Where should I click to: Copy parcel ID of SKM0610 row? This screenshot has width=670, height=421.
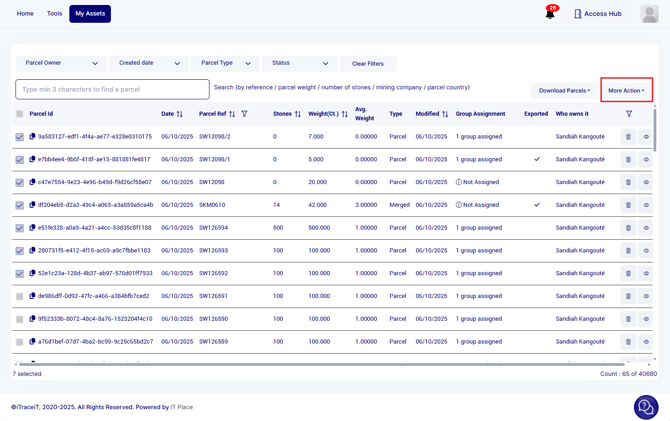point(32,205)
